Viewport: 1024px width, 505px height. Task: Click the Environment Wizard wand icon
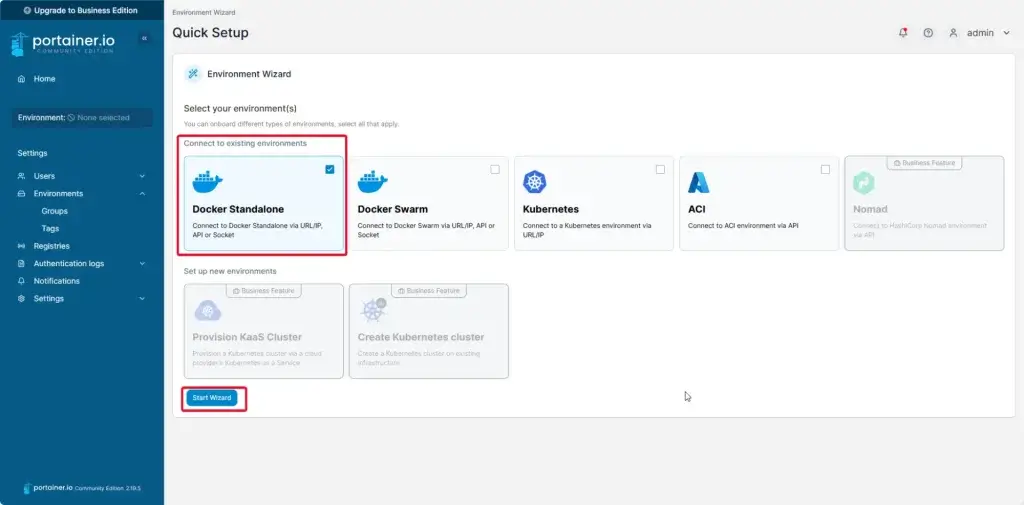pos(193,74)
